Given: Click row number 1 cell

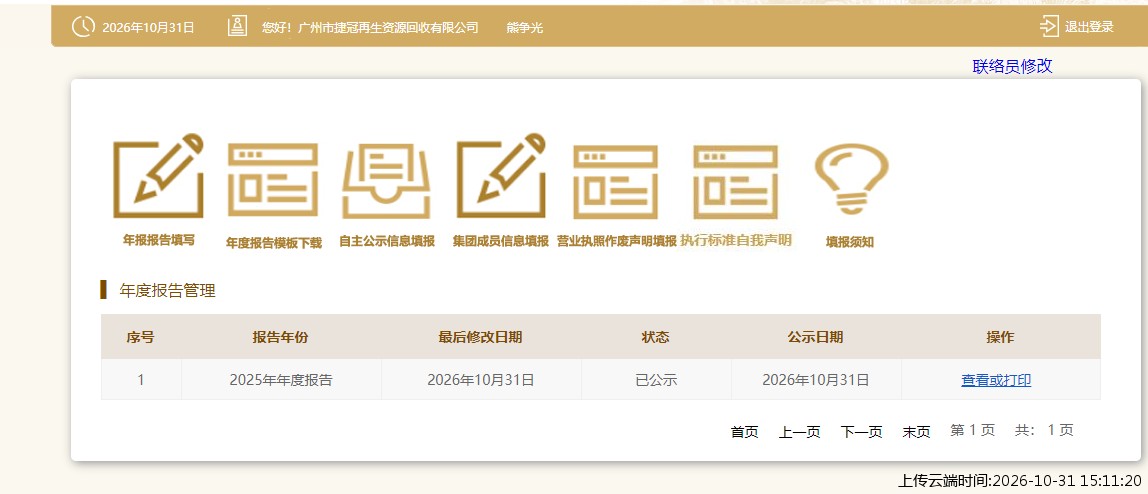Looking at the screenshot, I should 141,380.
